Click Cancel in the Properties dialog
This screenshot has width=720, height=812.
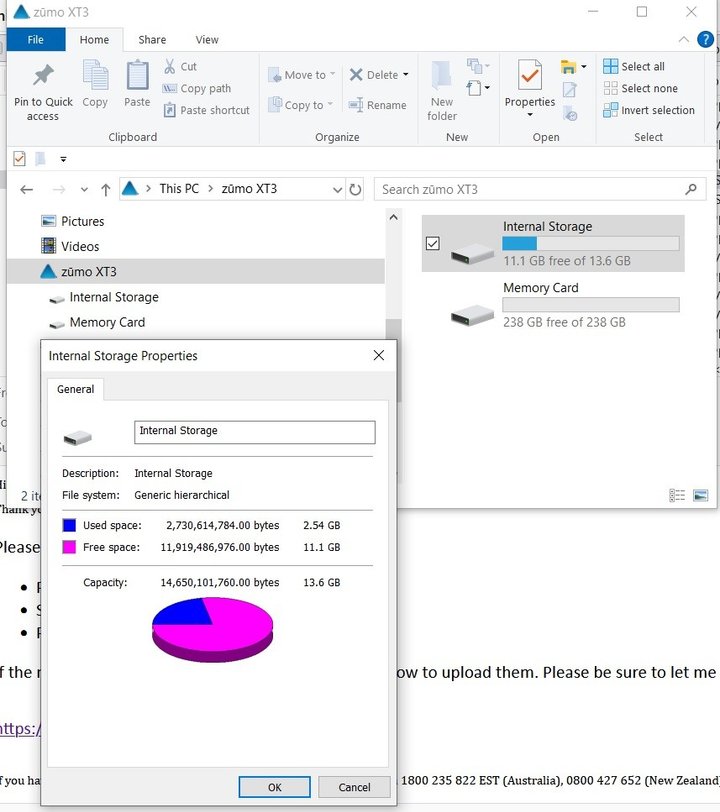click(x=354, y=787)
